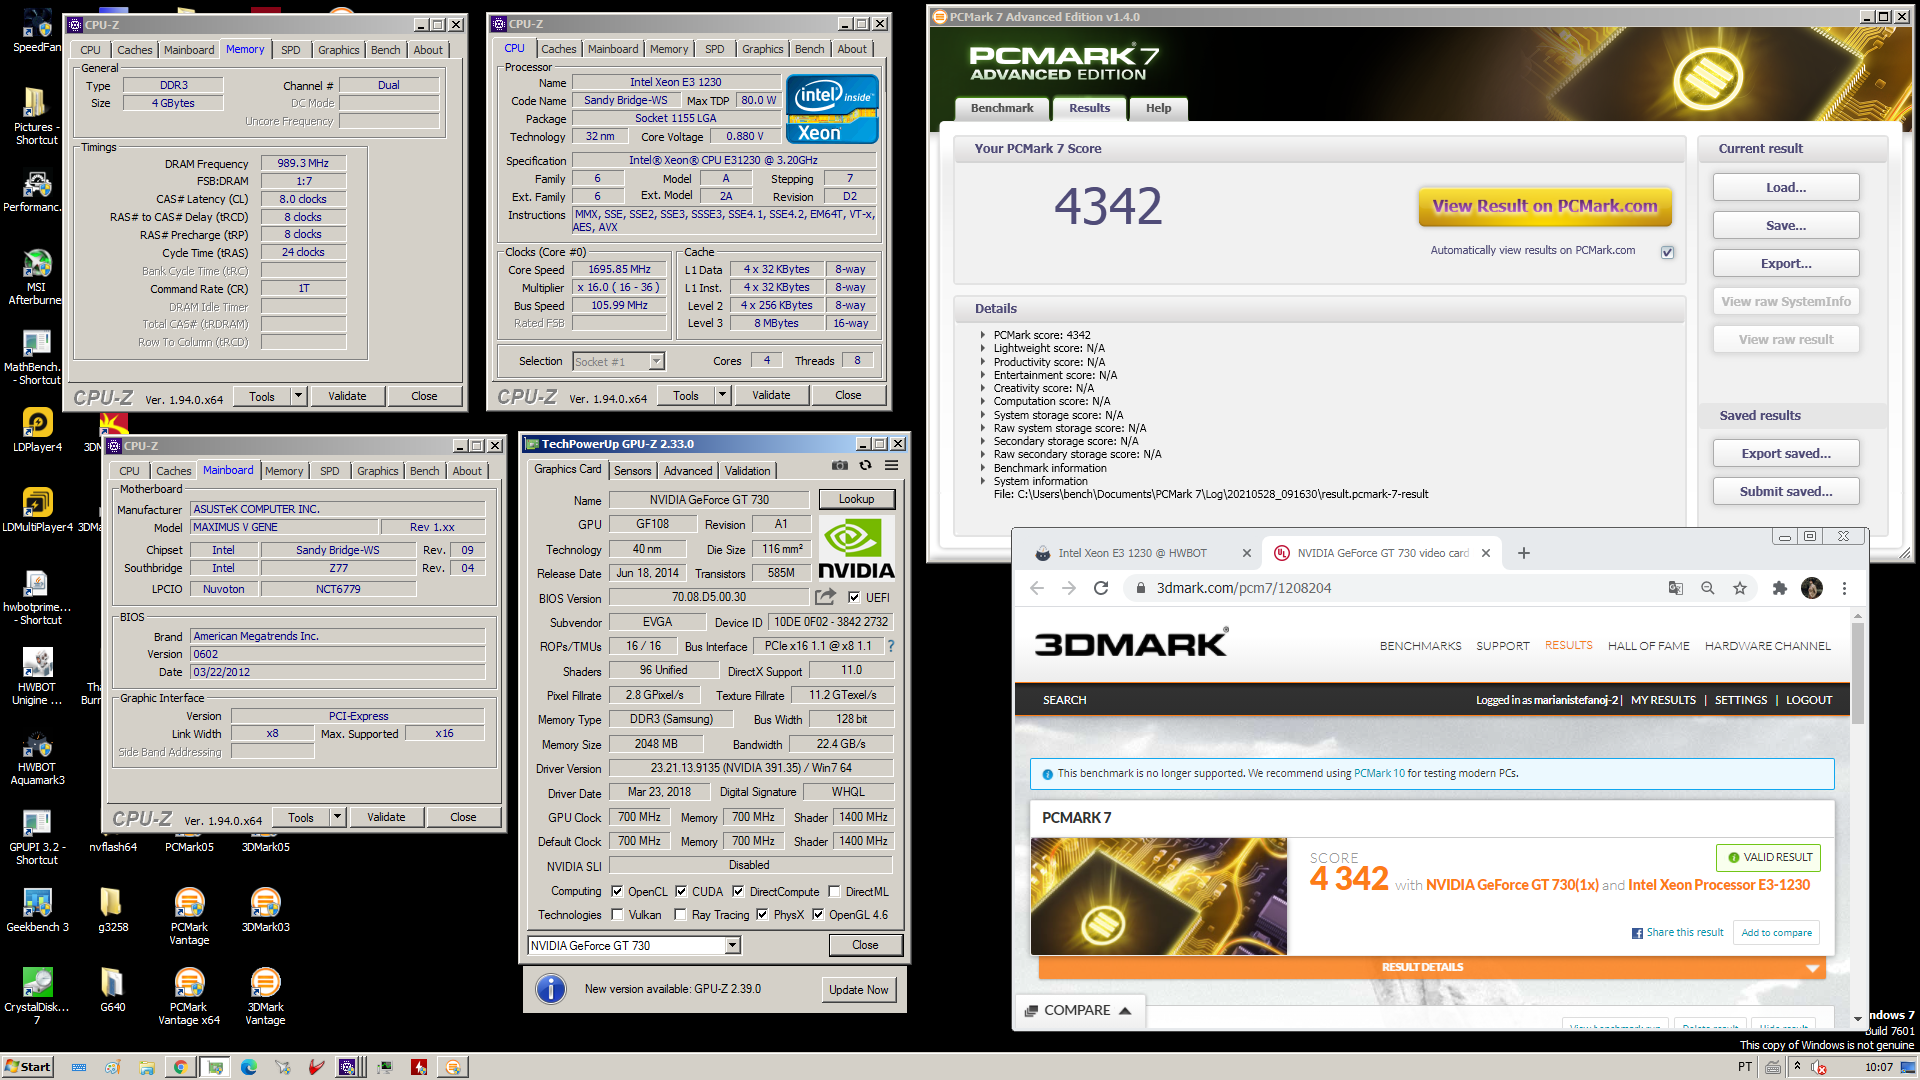Click the Export... button in PCMark 7
Image resolution: width=1920 pixels, height=1080 pixels.
point(1786,263)
